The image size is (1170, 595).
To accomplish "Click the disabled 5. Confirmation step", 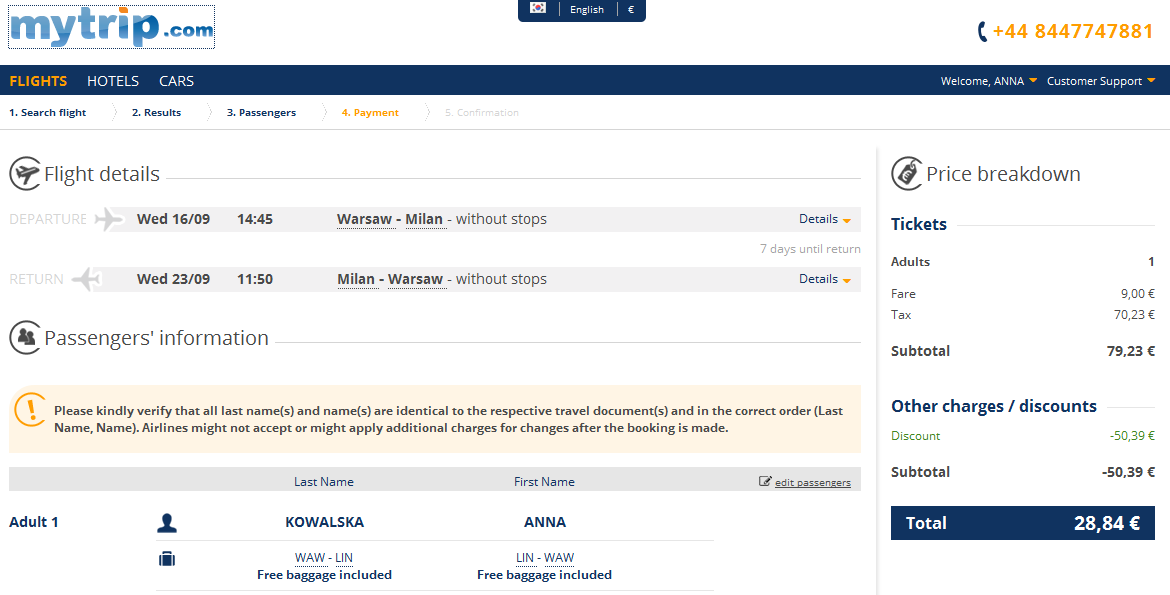I will (481, 113).
